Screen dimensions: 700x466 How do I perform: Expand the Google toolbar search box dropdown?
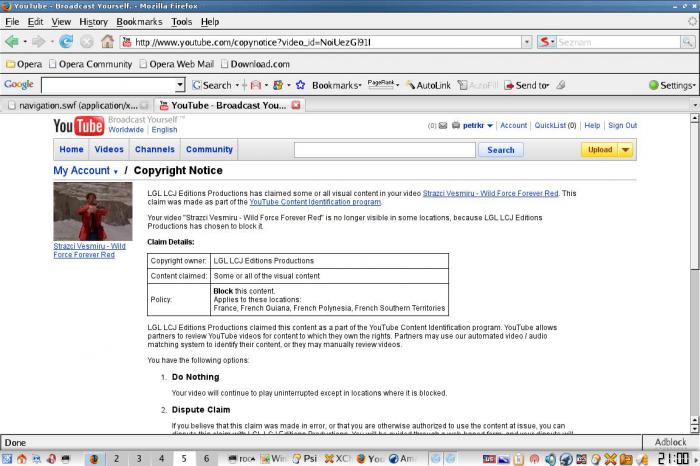coord(179,85)
